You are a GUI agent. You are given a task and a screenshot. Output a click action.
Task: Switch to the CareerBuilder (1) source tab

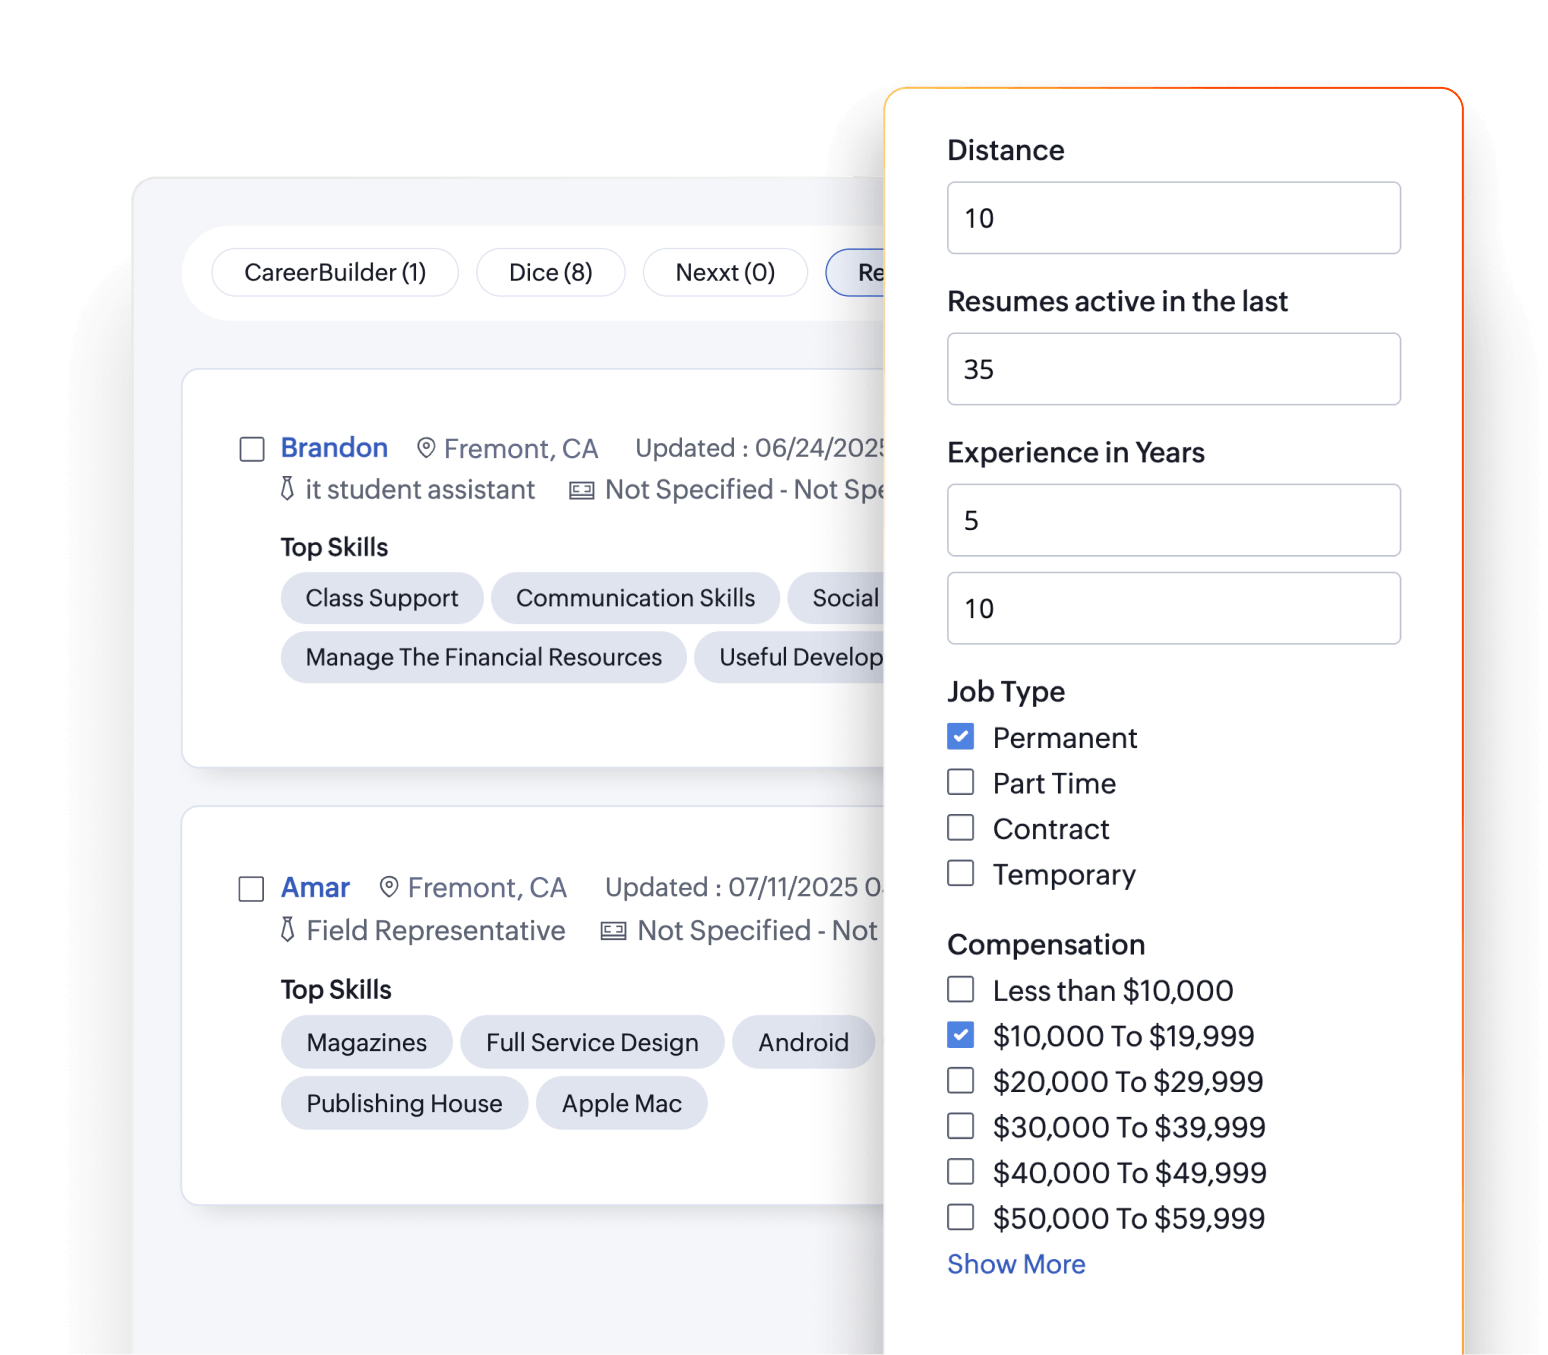[x=334, y=272]
